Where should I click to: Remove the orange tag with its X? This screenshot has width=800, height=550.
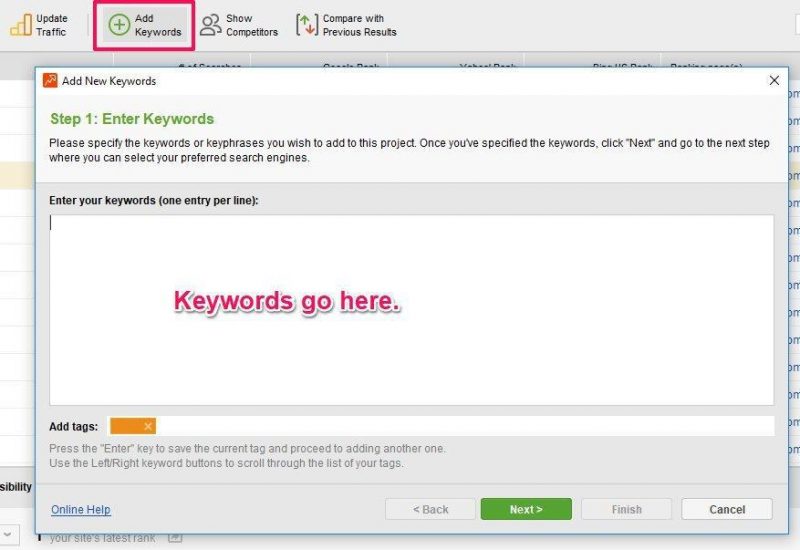[148, 426]
